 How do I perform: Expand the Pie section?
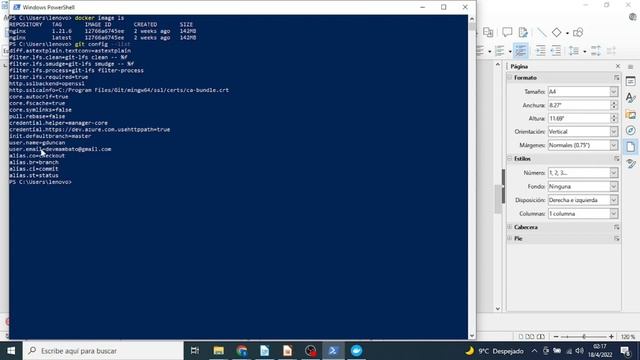[510, 238]
